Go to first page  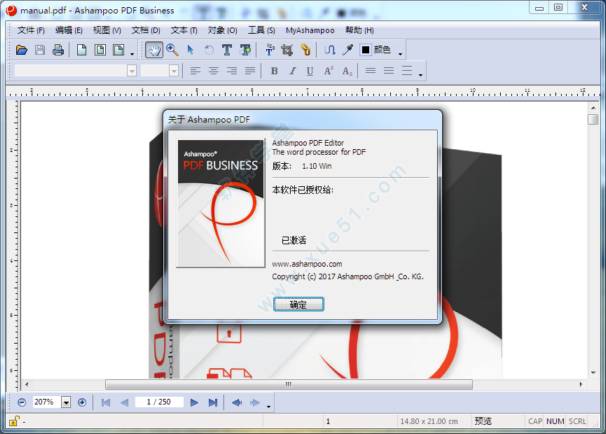pyautogui.click(x=106, y=402)
